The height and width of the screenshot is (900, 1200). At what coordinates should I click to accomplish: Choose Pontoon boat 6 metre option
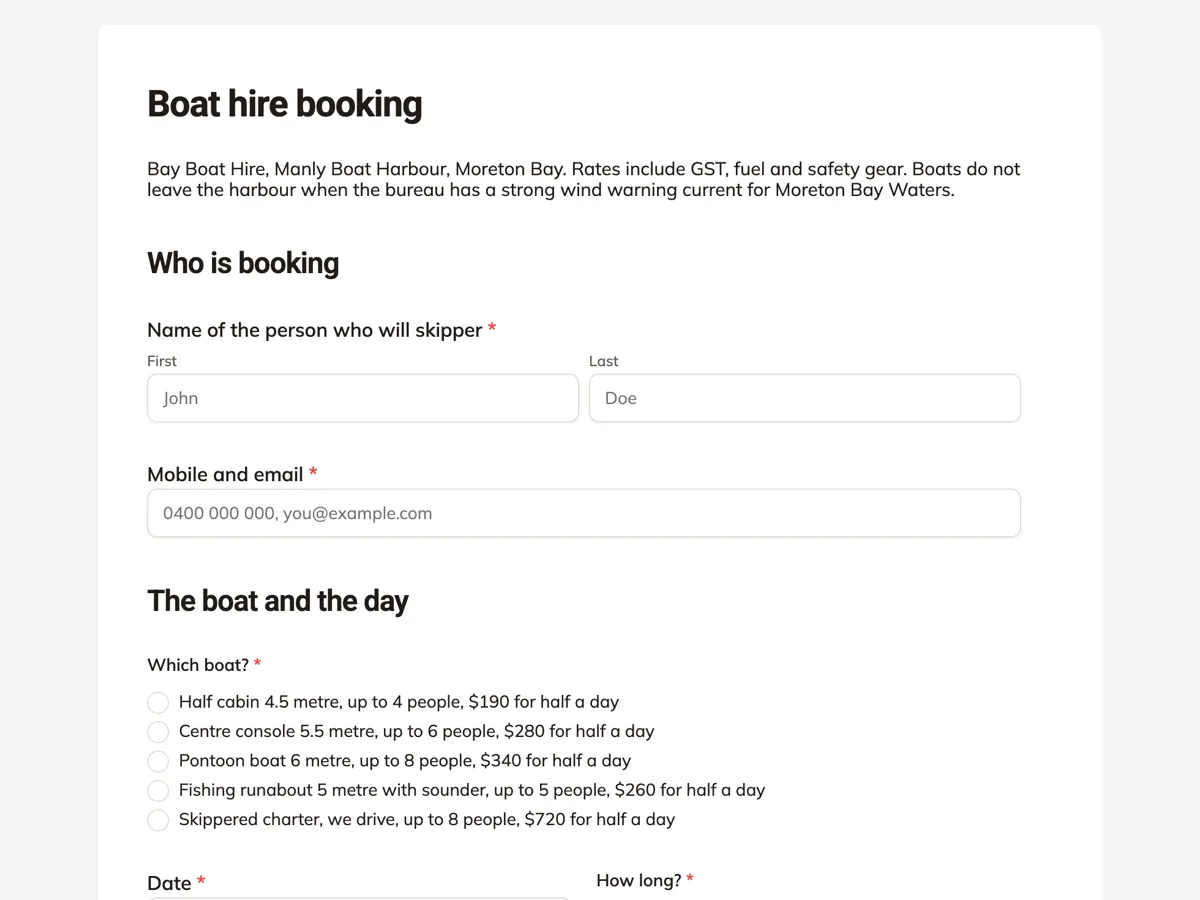tap(158, 761)
